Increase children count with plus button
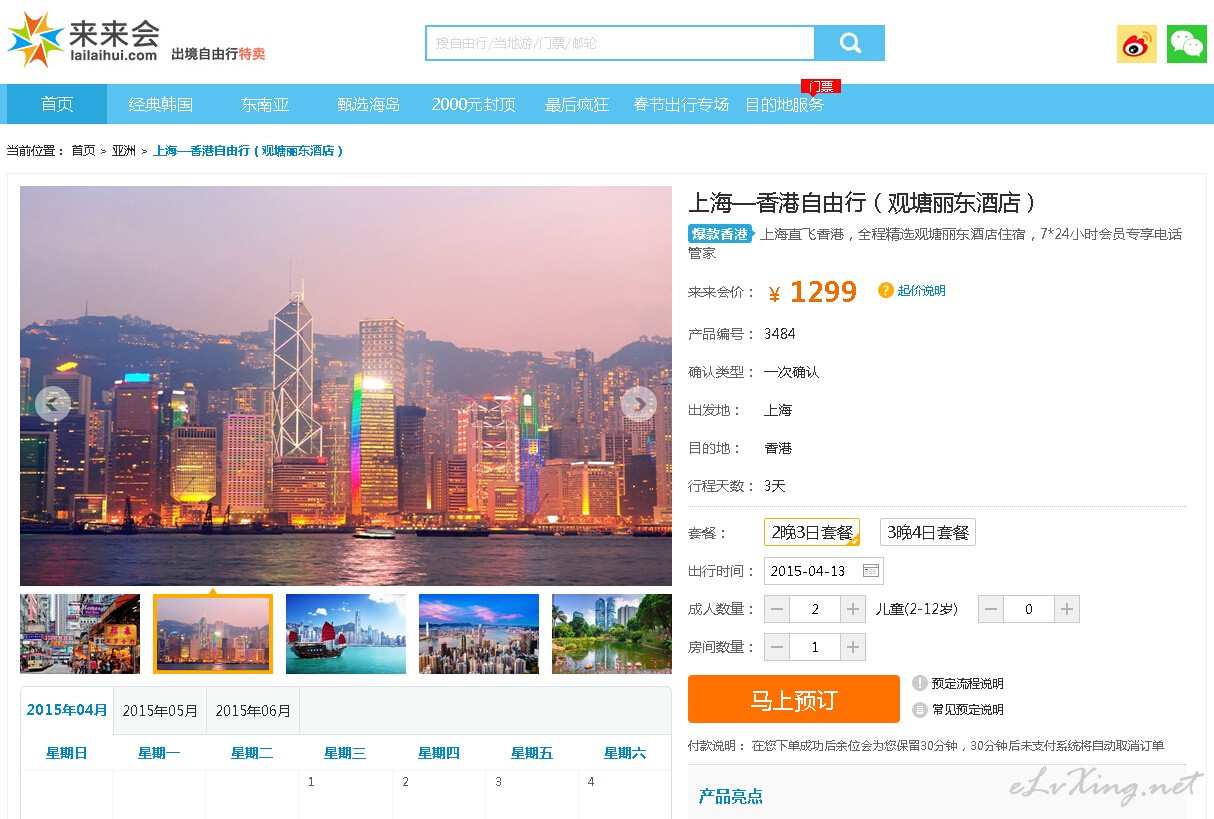1214x819 pixels. [1066, 609]
